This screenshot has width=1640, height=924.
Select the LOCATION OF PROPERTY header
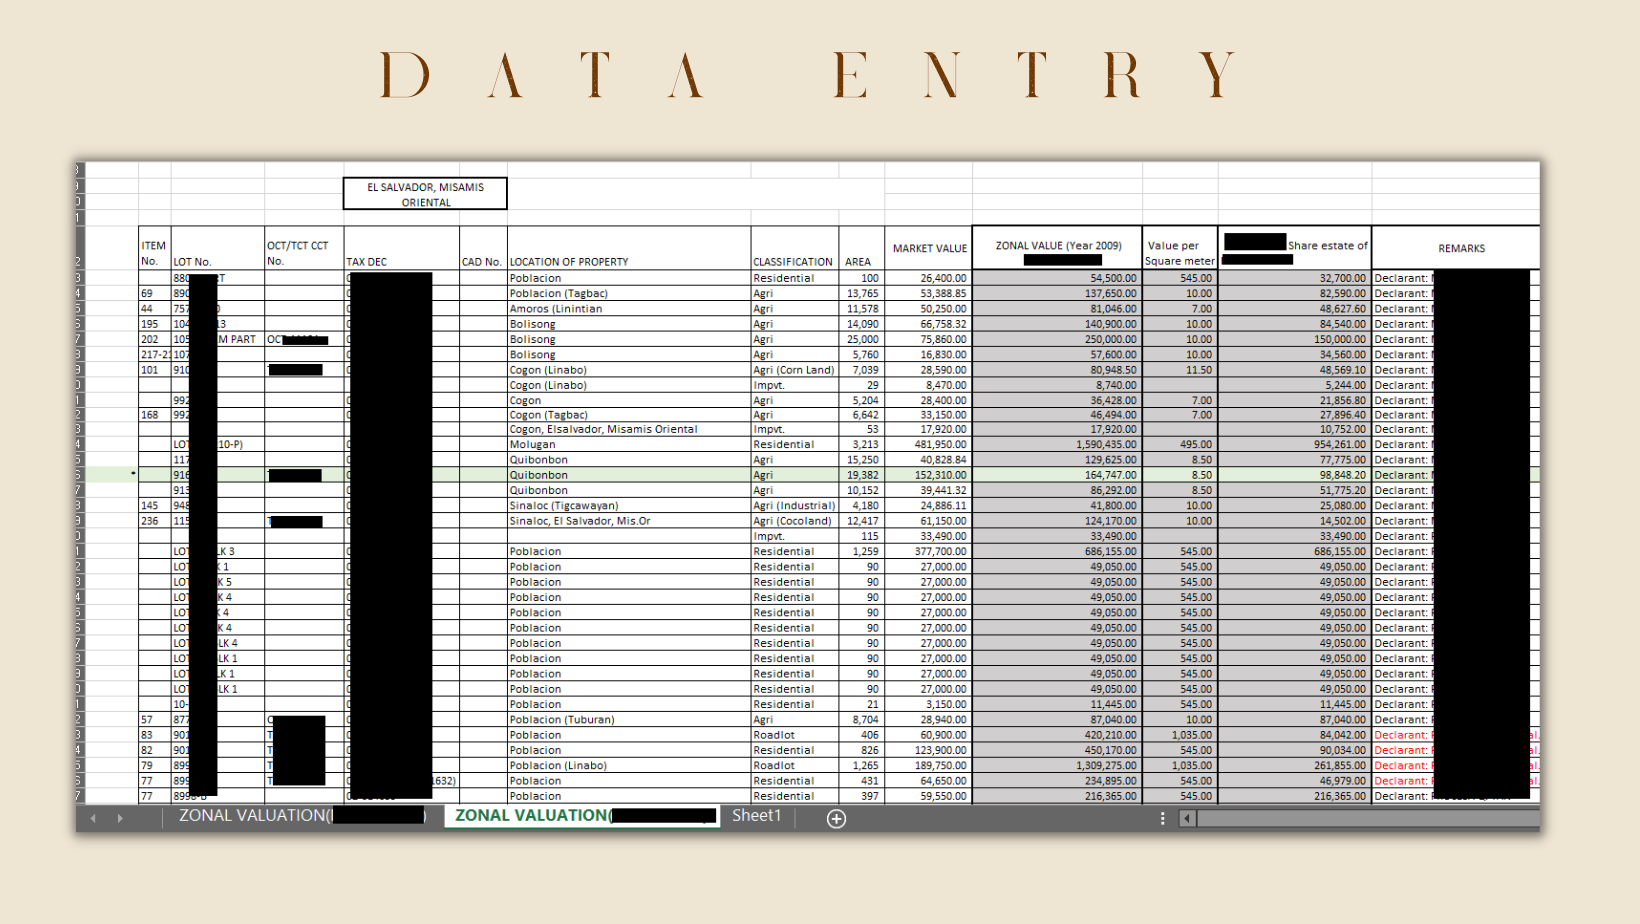[629, 248]
